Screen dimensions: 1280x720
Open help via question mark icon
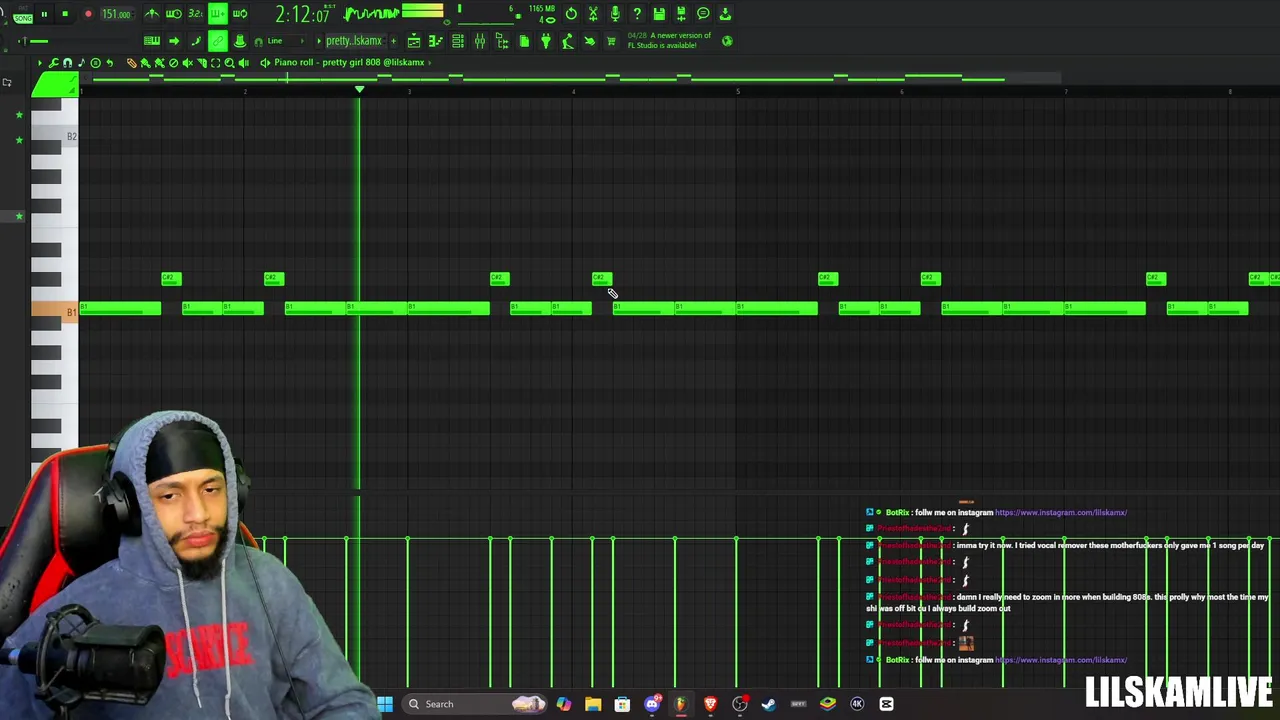[x=637, y=13]
